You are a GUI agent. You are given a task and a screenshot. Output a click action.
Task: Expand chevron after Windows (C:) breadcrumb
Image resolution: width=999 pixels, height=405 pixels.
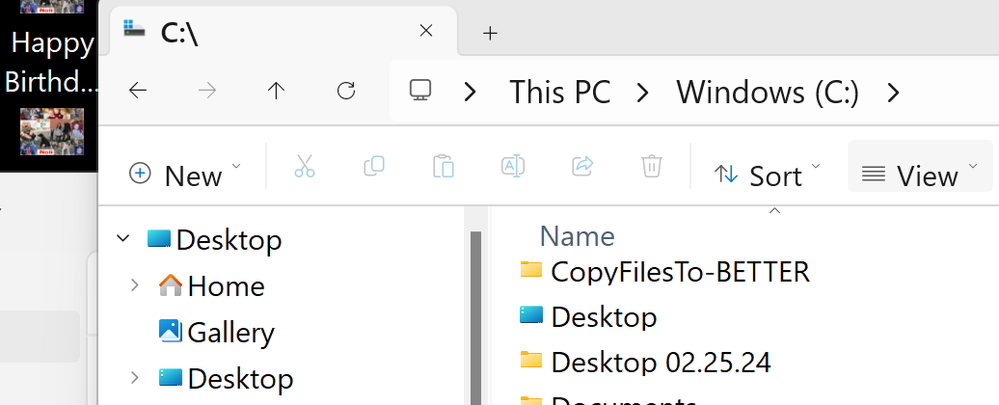point(893,93)
